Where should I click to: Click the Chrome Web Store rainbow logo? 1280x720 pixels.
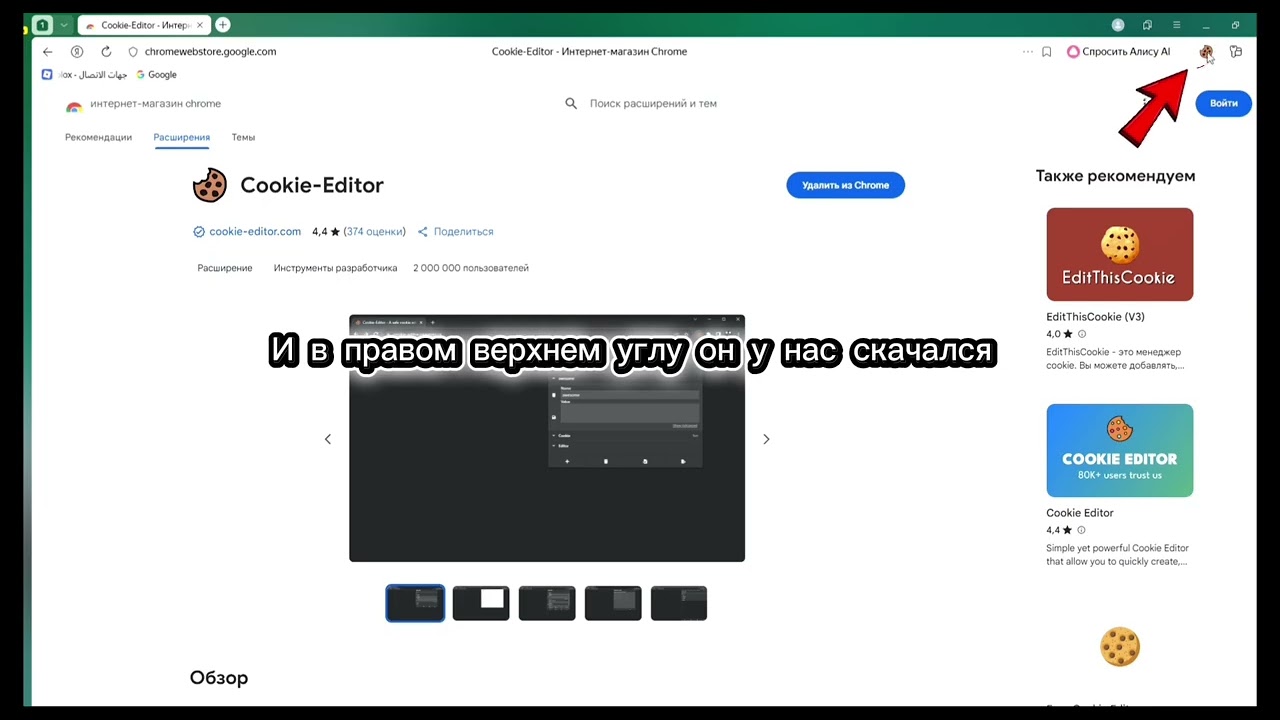point(74,104)
